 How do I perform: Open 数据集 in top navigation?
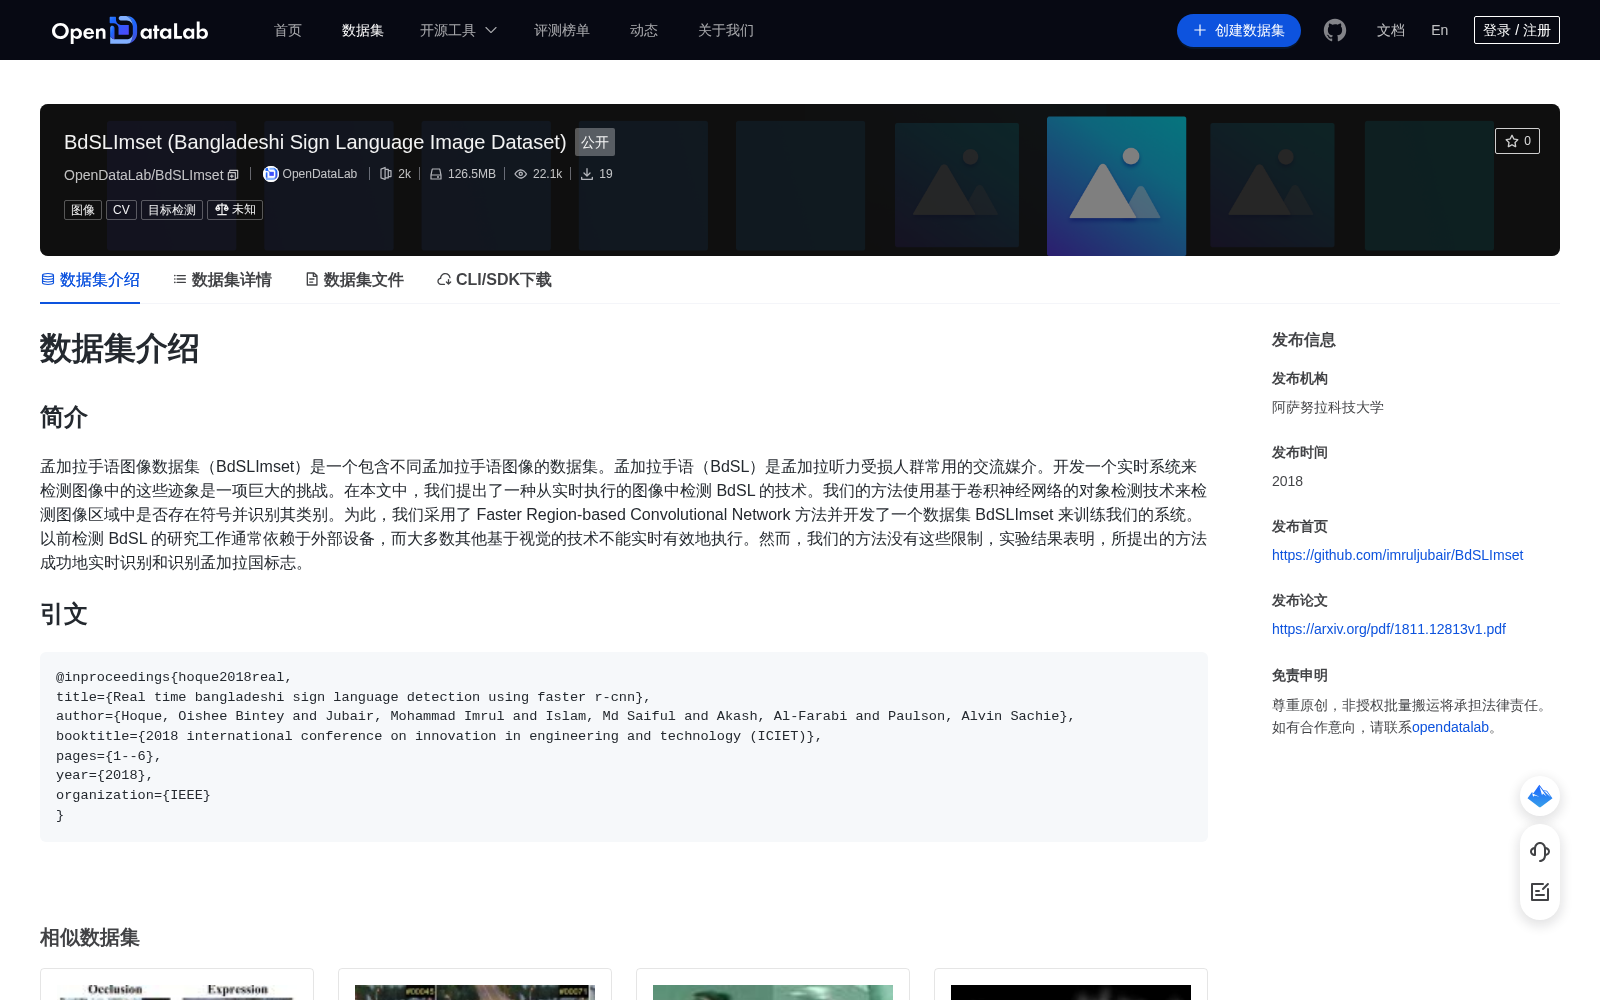coord(363,30)
